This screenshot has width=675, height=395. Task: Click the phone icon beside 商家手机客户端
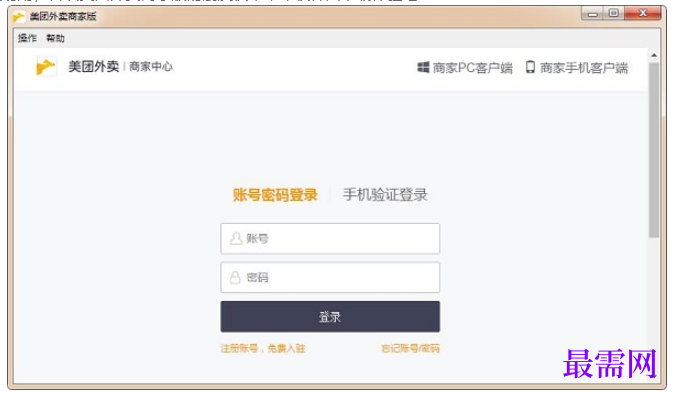click(530, 67)
